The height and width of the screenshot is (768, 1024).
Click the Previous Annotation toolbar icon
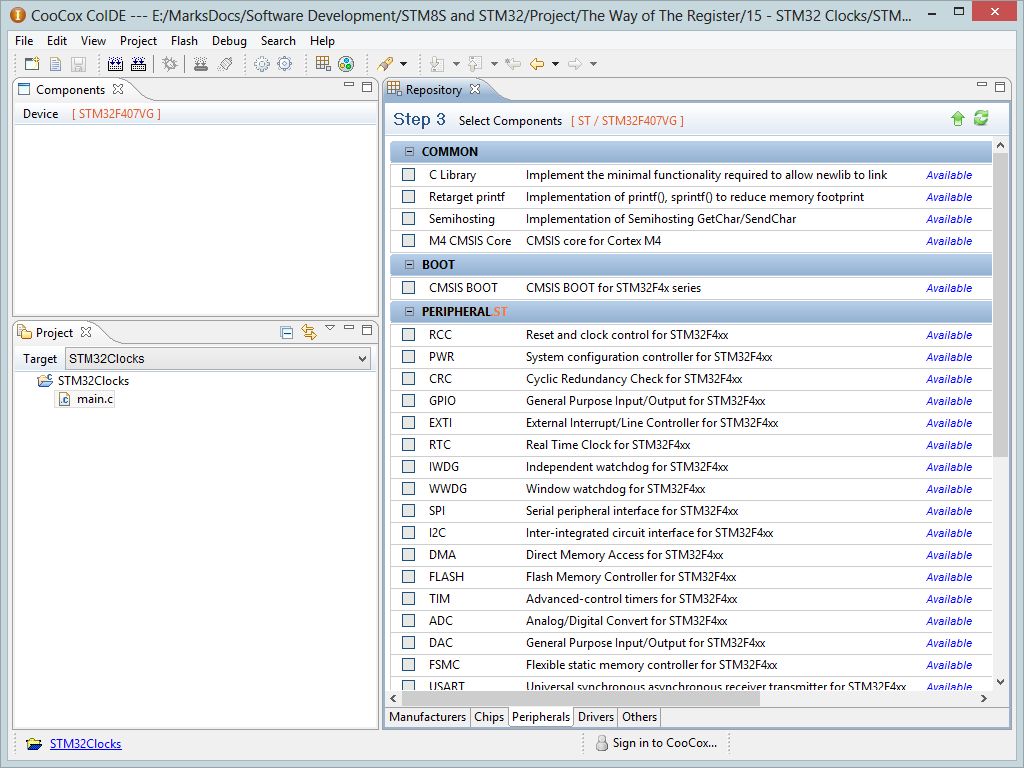click(475, 64)
